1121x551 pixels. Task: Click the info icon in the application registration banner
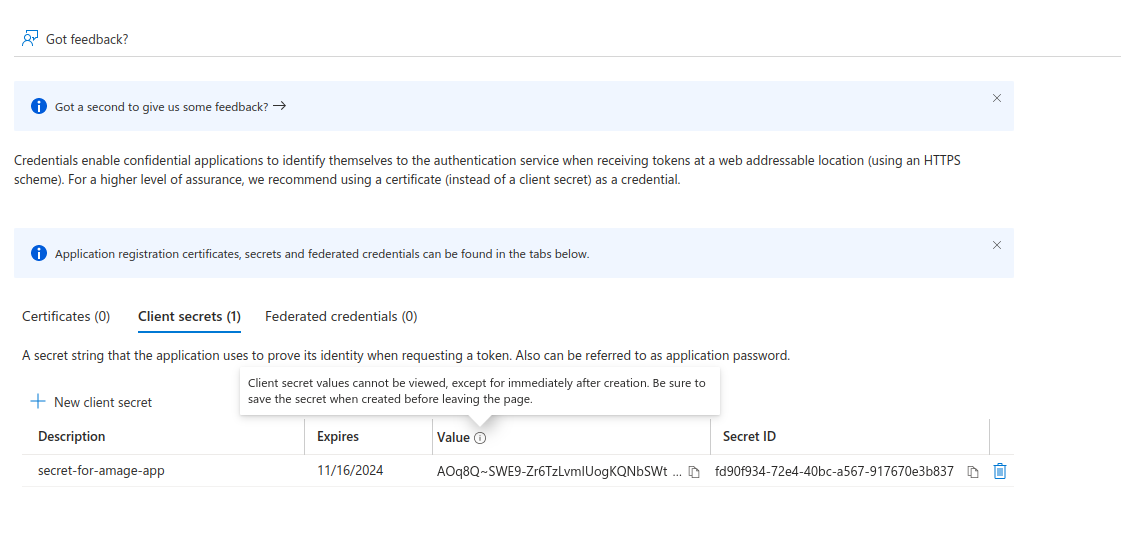pyautogui.click(x=39, y=253)
